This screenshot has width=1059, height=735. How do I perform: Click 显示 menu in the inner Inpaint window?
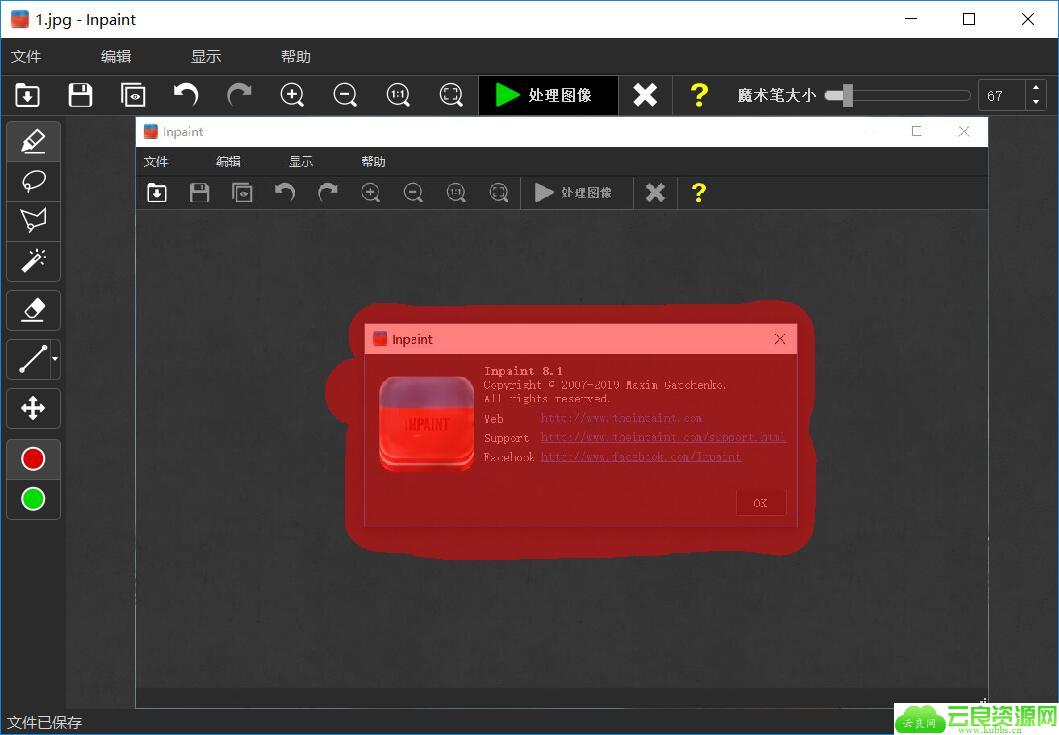301,161
